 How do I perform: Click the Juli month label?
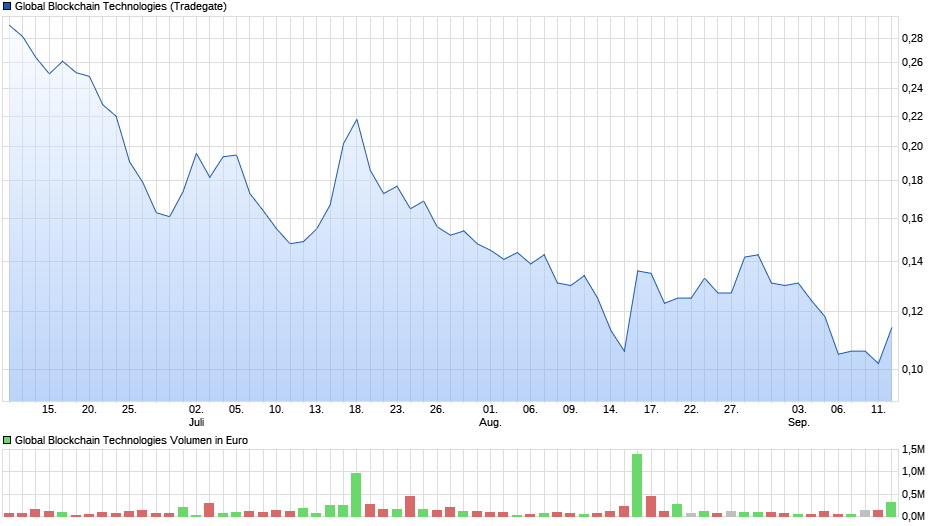point(197,422)
